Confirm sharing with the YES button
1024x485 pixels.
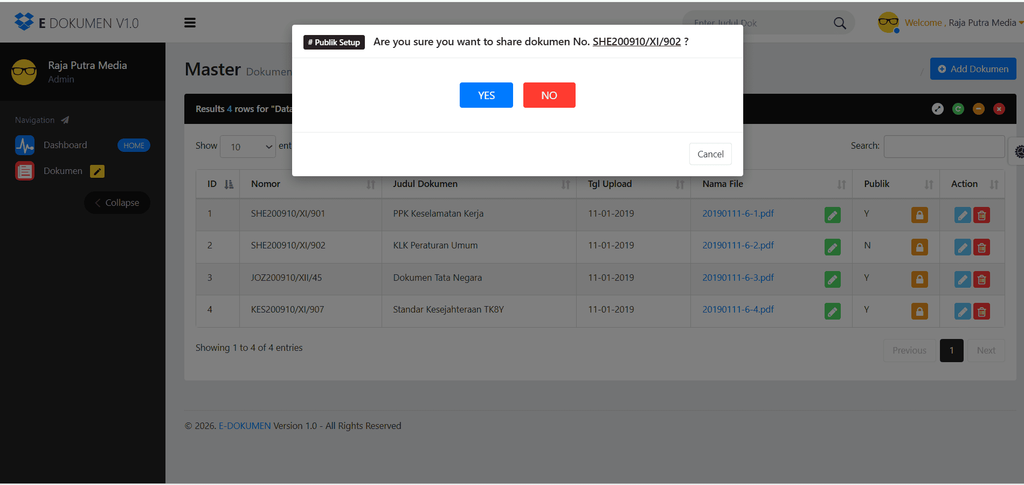coord(486,95)
